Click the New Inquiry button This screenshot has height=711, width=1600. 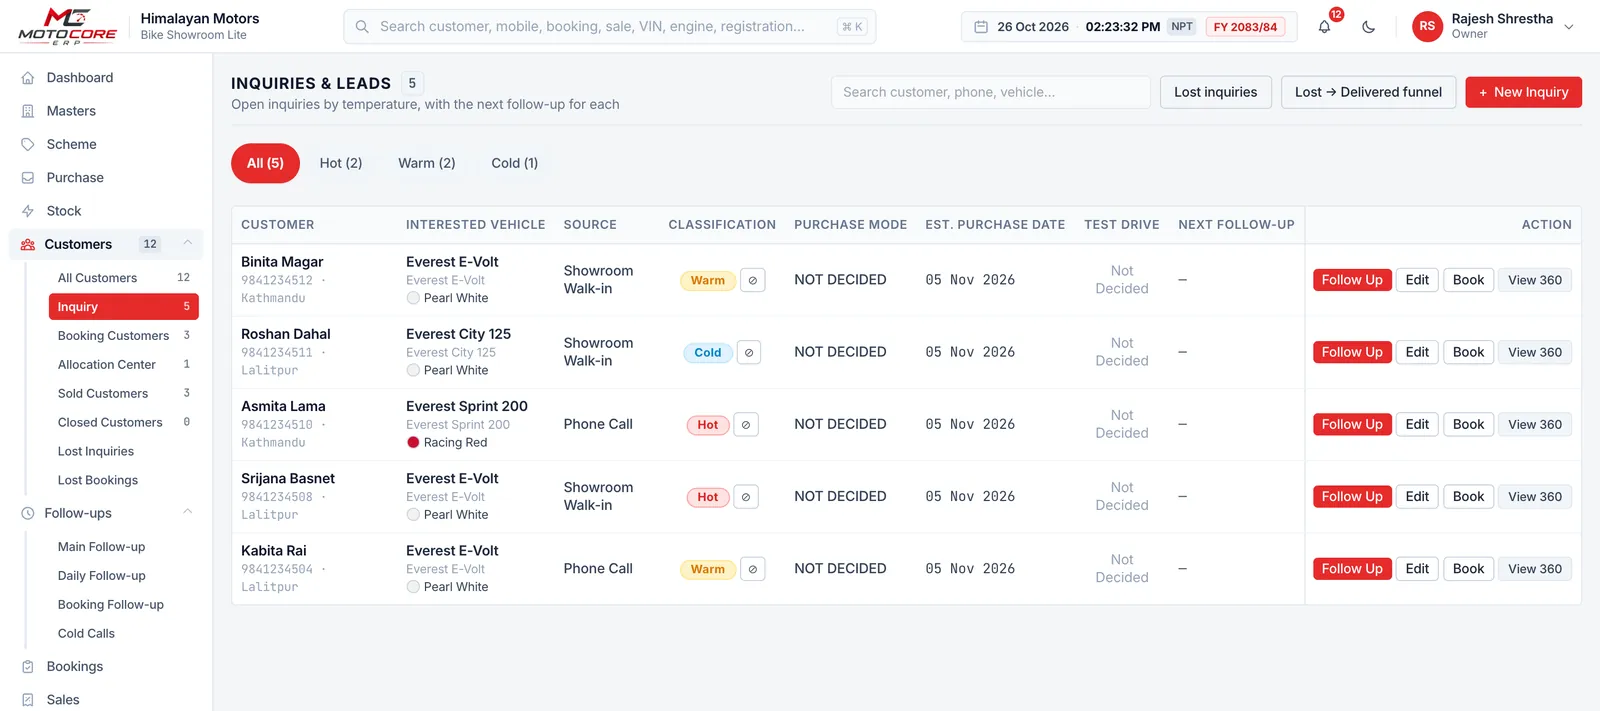tap(1523, 92)
